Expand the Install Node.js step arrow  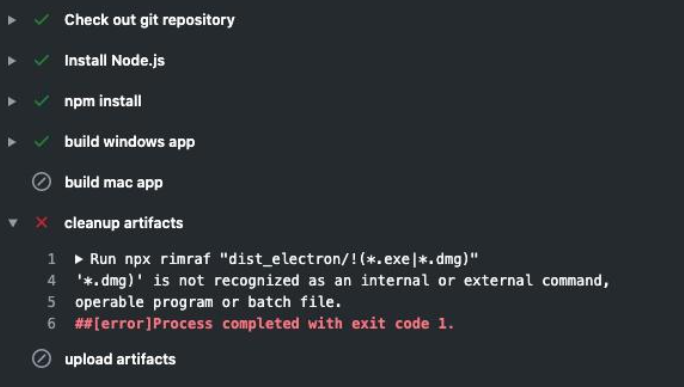(x=12, y=61)
